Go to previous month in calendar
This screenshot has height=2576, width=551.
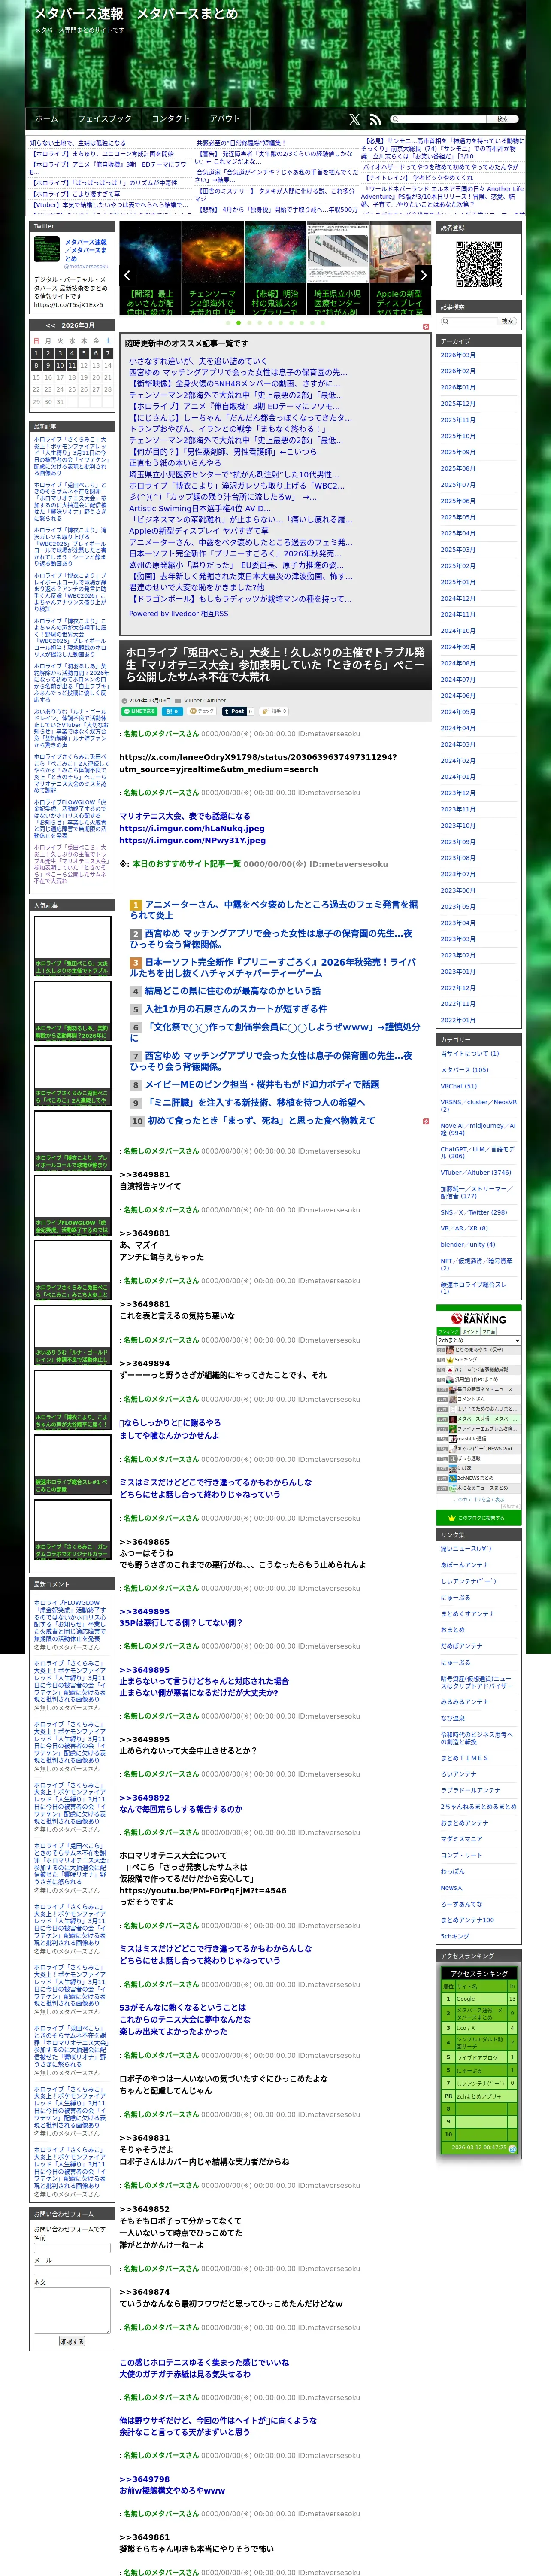[x=50, y=325]
